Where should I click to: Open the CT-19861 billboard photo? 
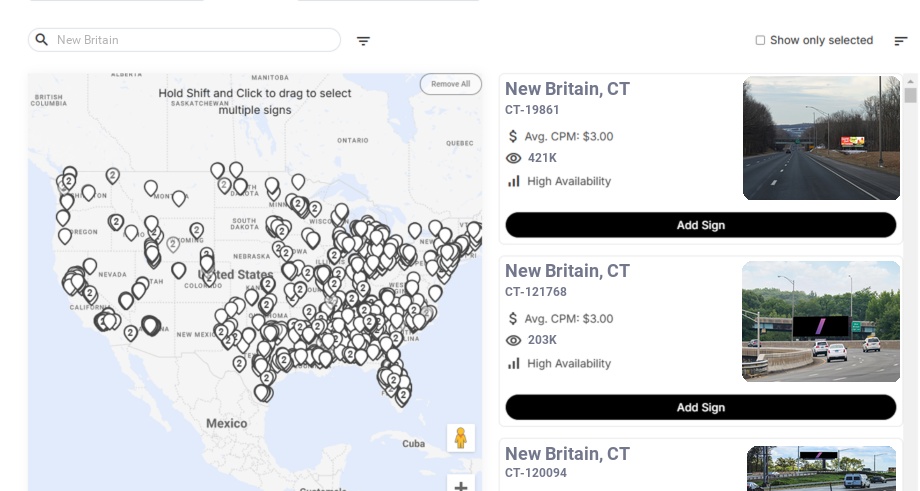821,138
